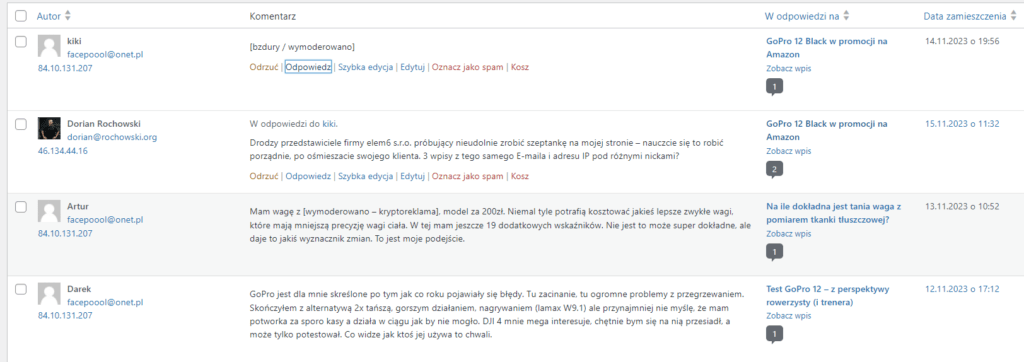Open email dorian@rochowski.org

112,137
